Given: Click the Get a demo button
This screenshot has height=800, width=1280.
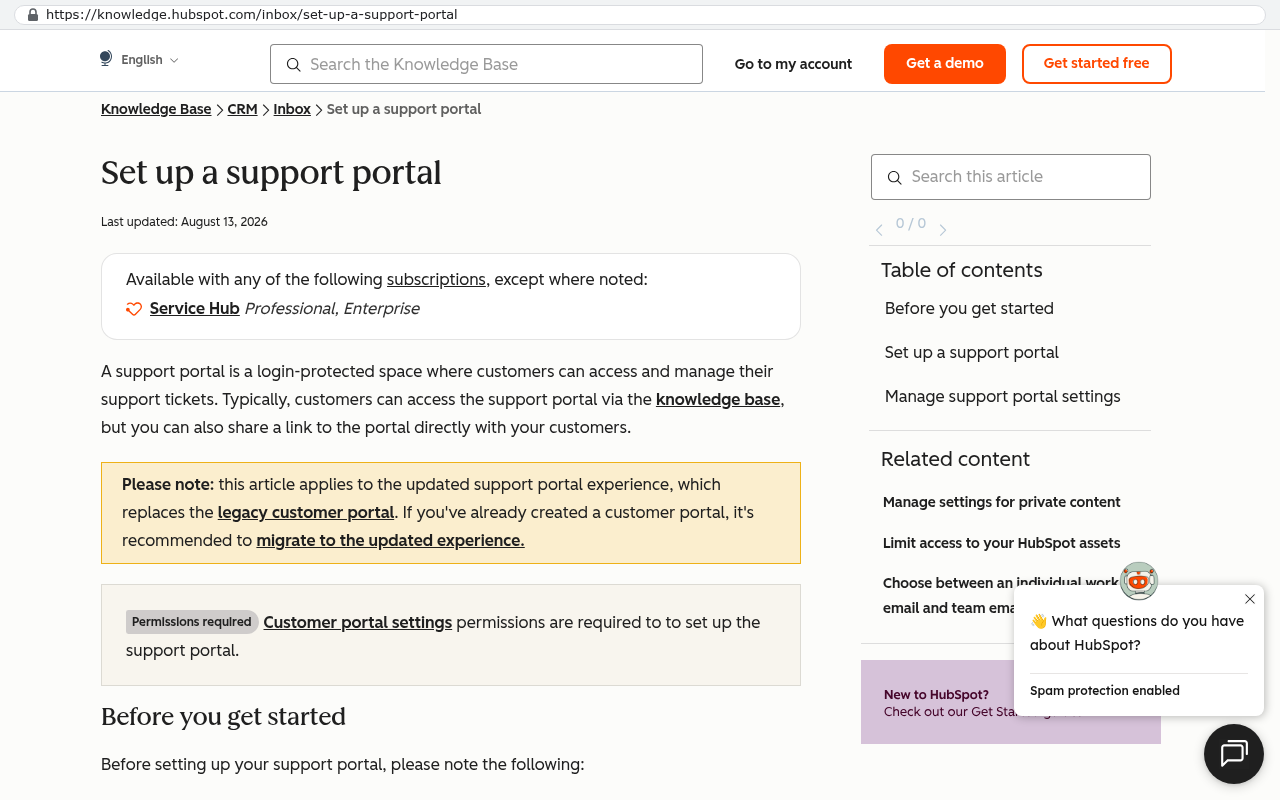Looking at the screenshot, I should click(x=945, y=64).
